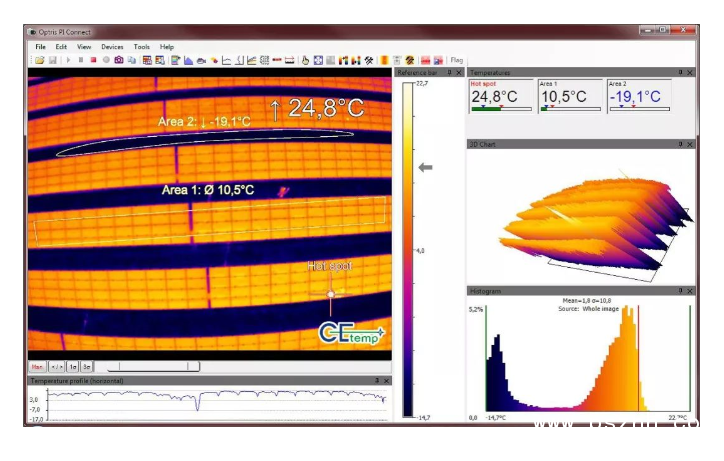Click the tools/wrench icon in the toolbar
Viewport: 724px width, 461px height.
pyautogui.click(x=369, y=60)
